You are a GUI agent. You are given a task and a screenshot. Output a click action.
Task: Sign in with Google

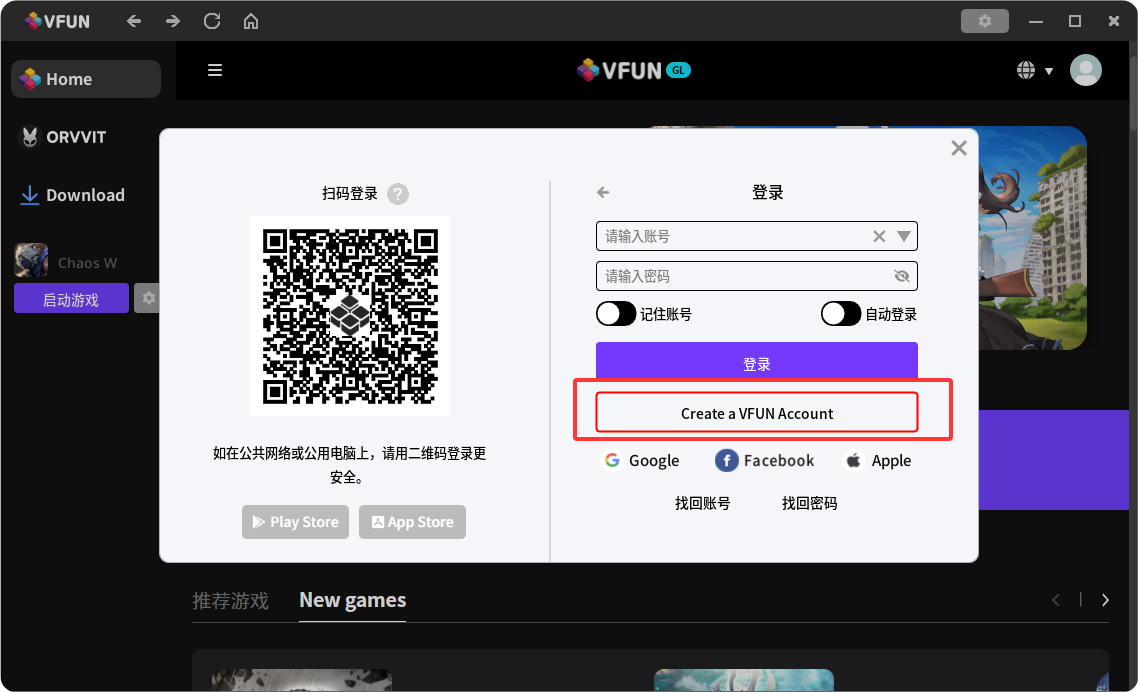coord(641,460)
